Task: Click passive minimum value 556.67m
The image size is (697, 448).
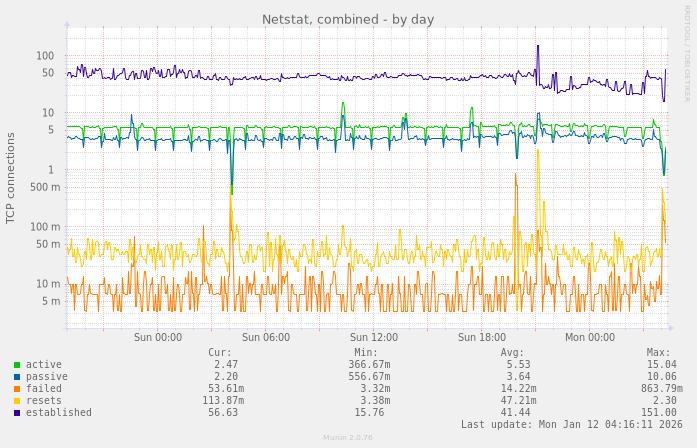Action: [369, 376]
